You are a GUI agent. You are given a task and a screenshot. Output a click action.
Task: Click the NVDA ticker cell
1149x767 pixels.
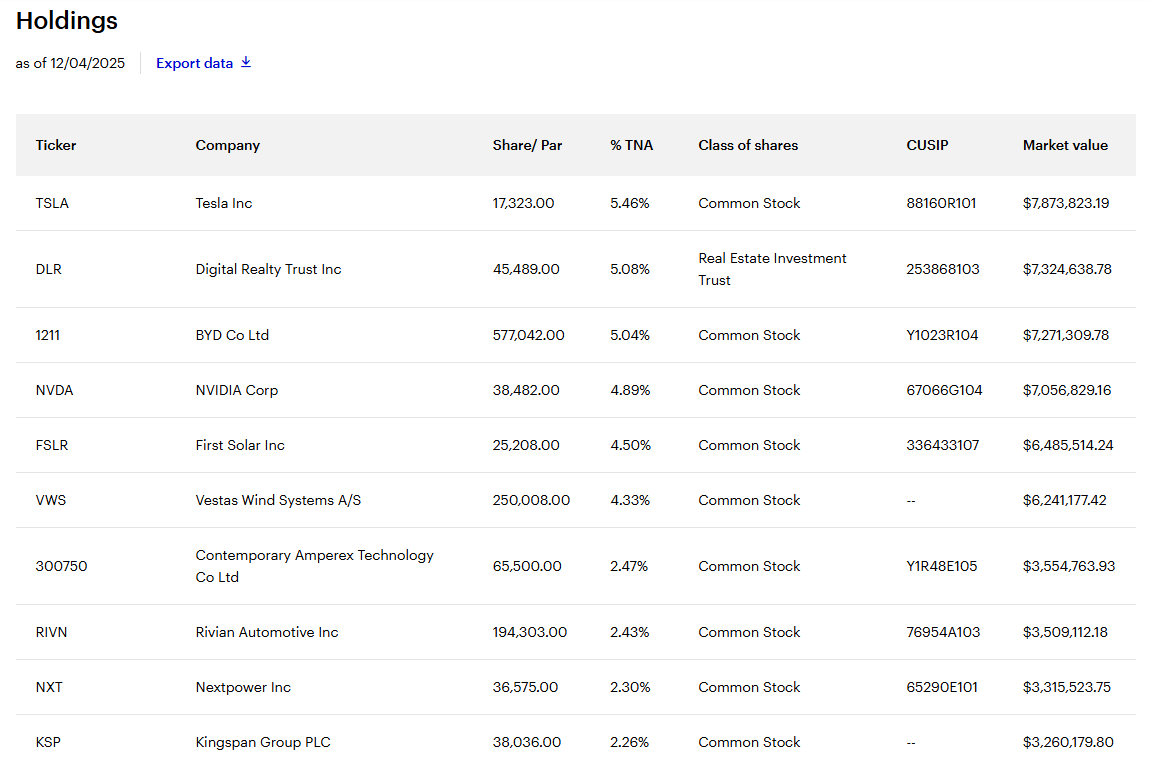point(54,390)
